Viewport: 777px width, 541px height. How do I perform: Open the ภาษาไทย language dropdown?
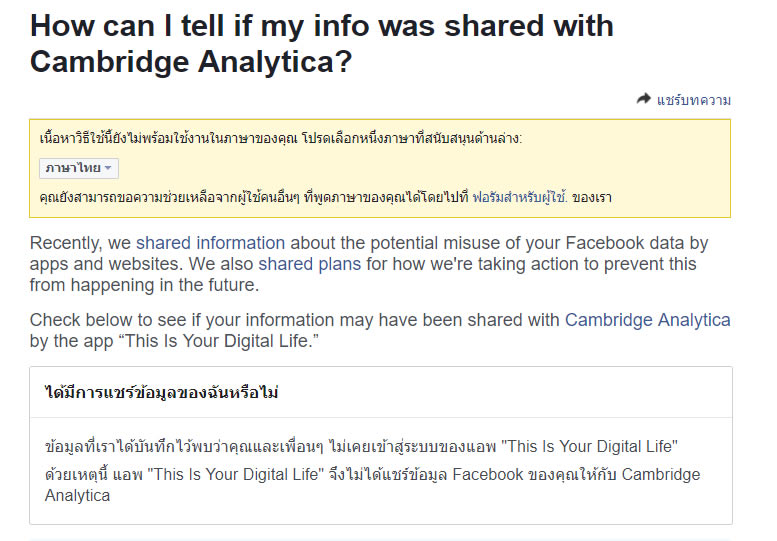pyautogui.click(x=78, y=168)
